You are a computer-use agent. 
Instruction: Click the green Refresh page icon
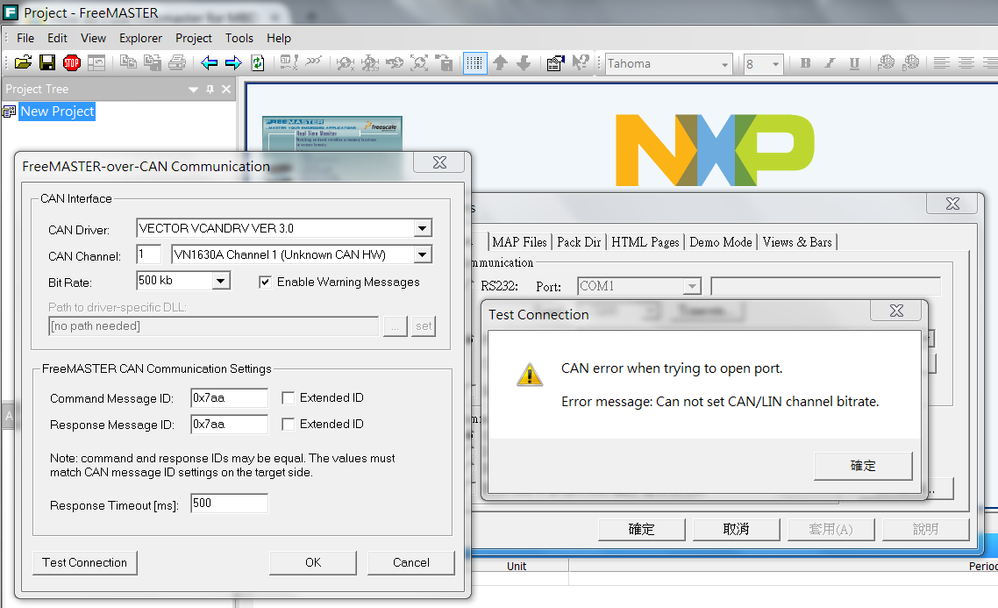point(258,62)
